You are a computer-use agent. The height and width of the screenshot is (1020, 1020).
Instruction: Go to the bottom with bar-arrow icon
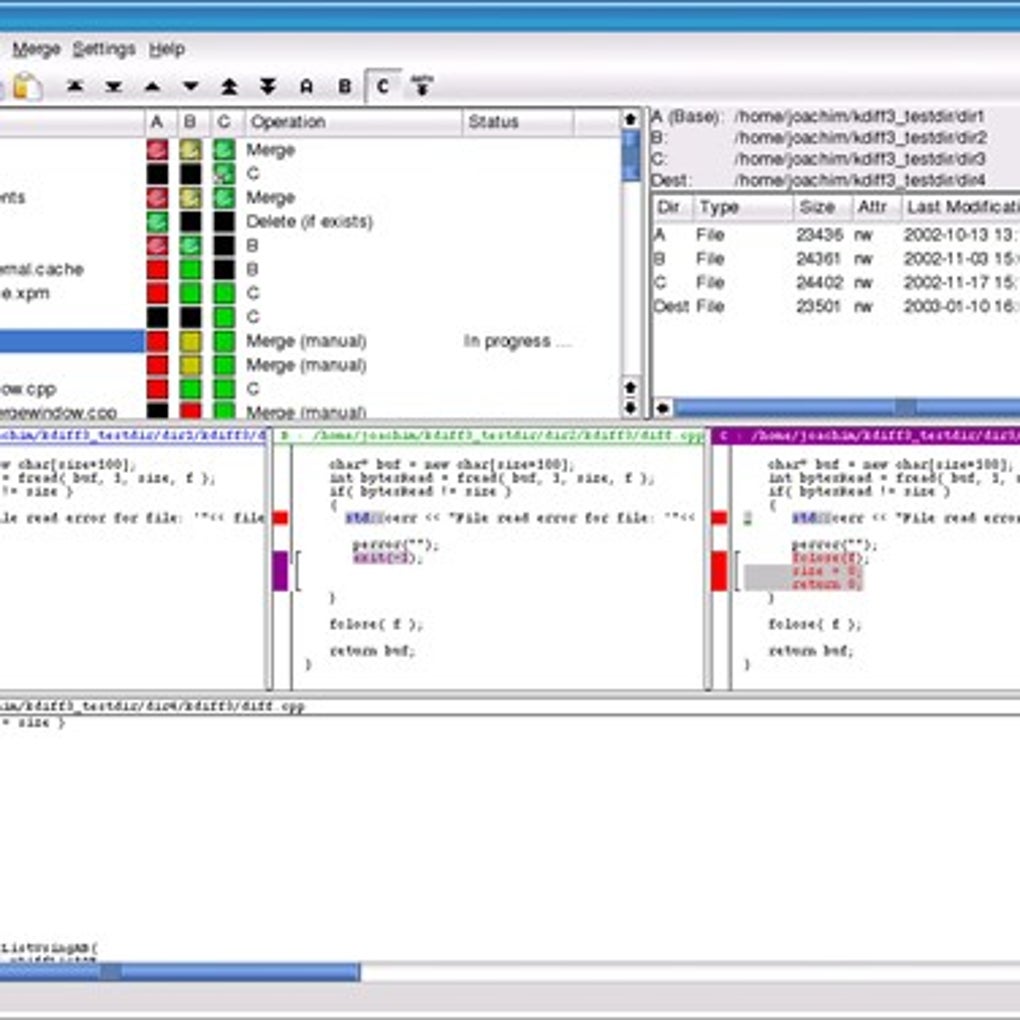[114, 86]
